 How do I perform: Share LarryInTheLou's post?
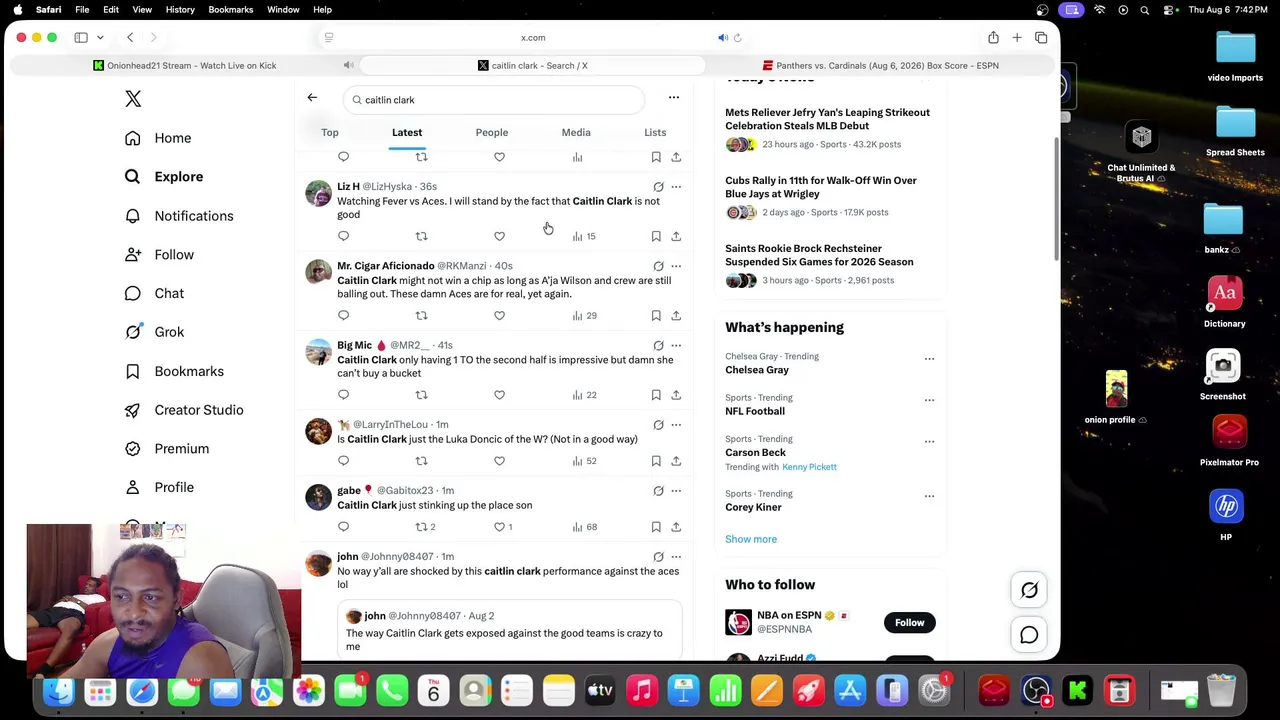pyautogui.click(x=676, y=461)
